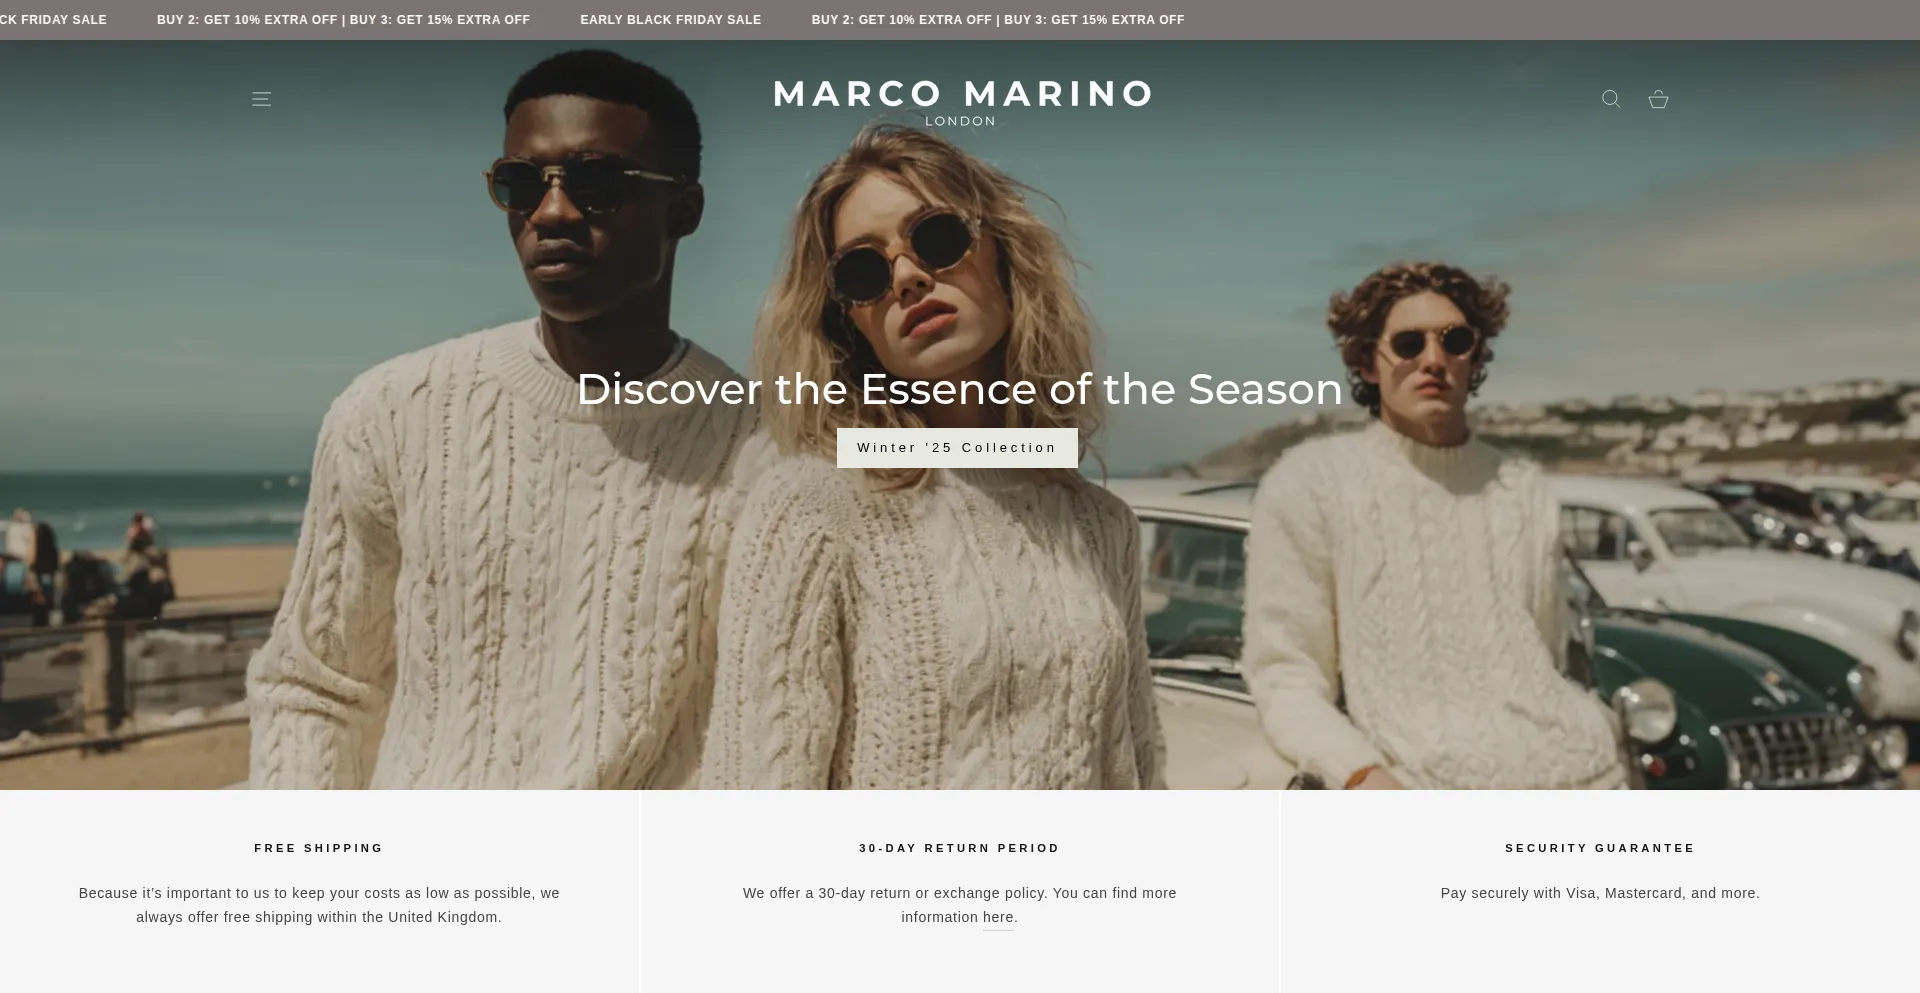This screenshot has height=993, width=1920.
Task: Click the Security Guarantee heading
Action: pos(1600,848)
